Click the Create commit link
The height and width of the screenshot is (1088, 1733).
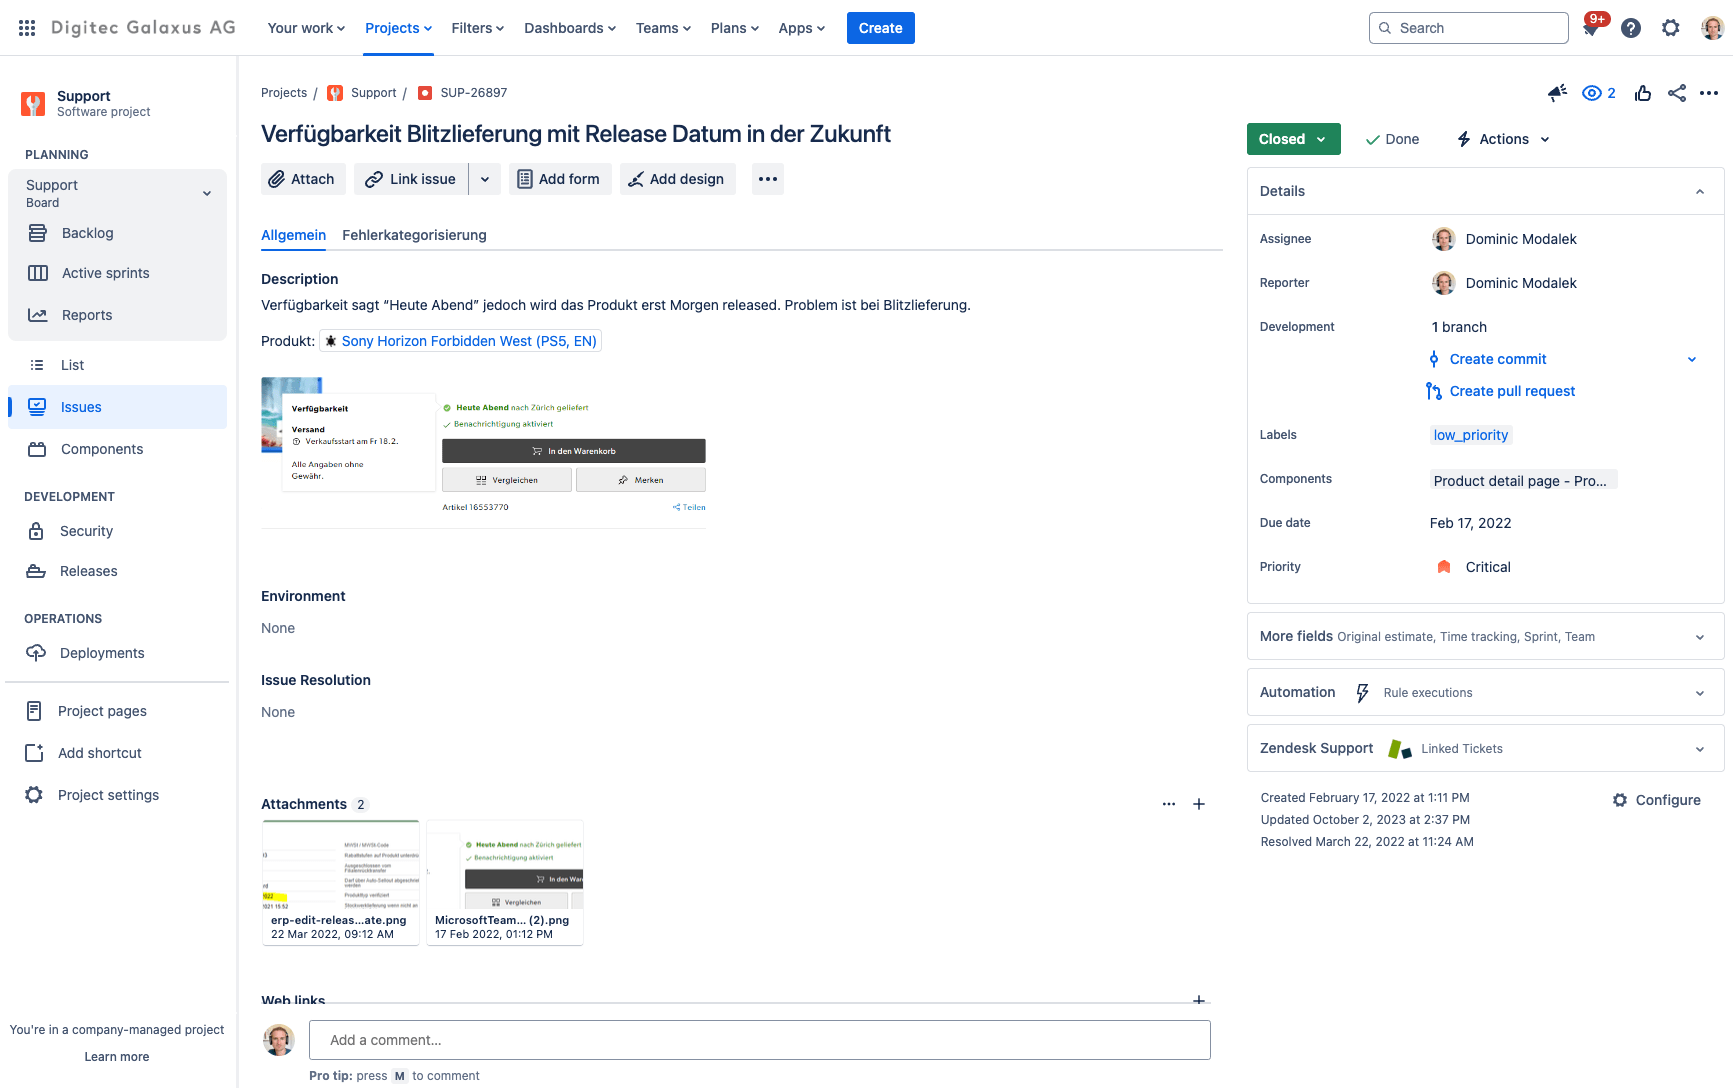[x=1498, y=359]
